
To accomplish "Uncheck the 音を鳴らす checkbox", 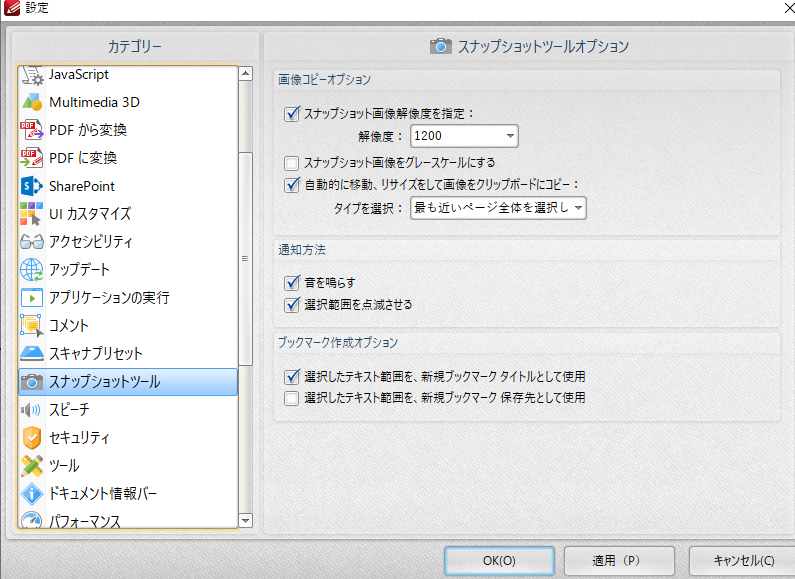I will (x=292, y=282).
